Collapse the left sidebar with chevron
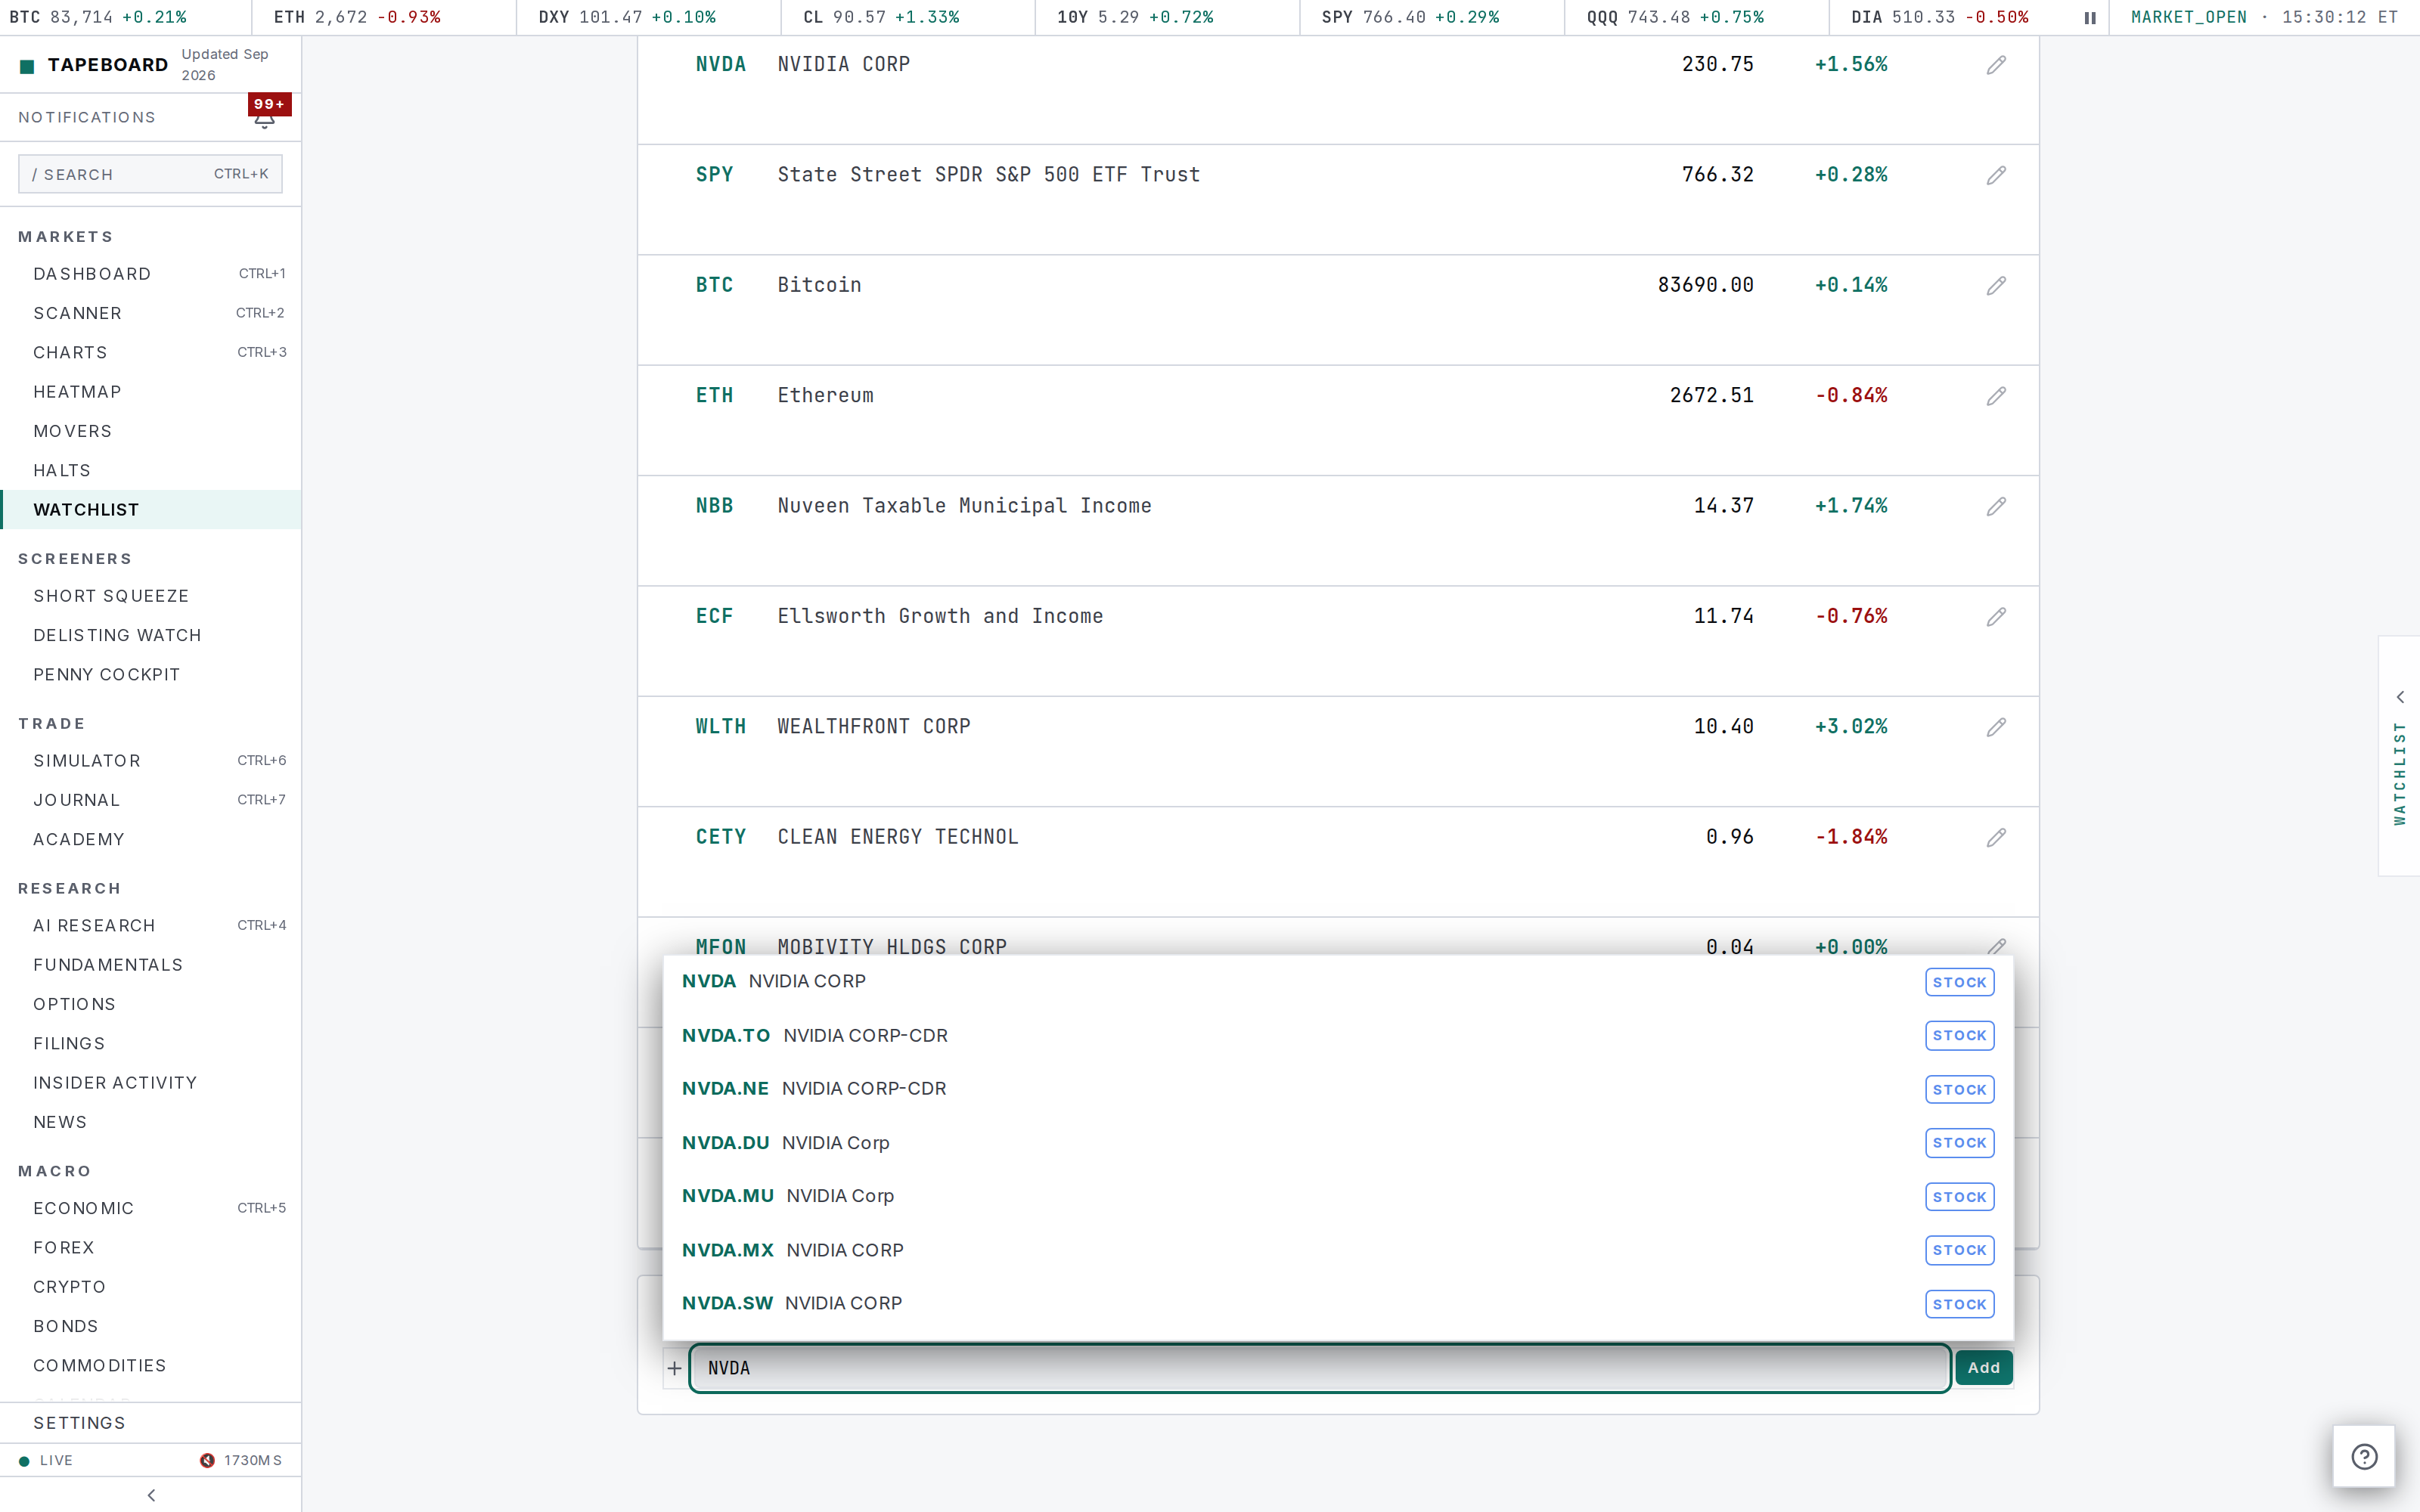 (151, 1495)
